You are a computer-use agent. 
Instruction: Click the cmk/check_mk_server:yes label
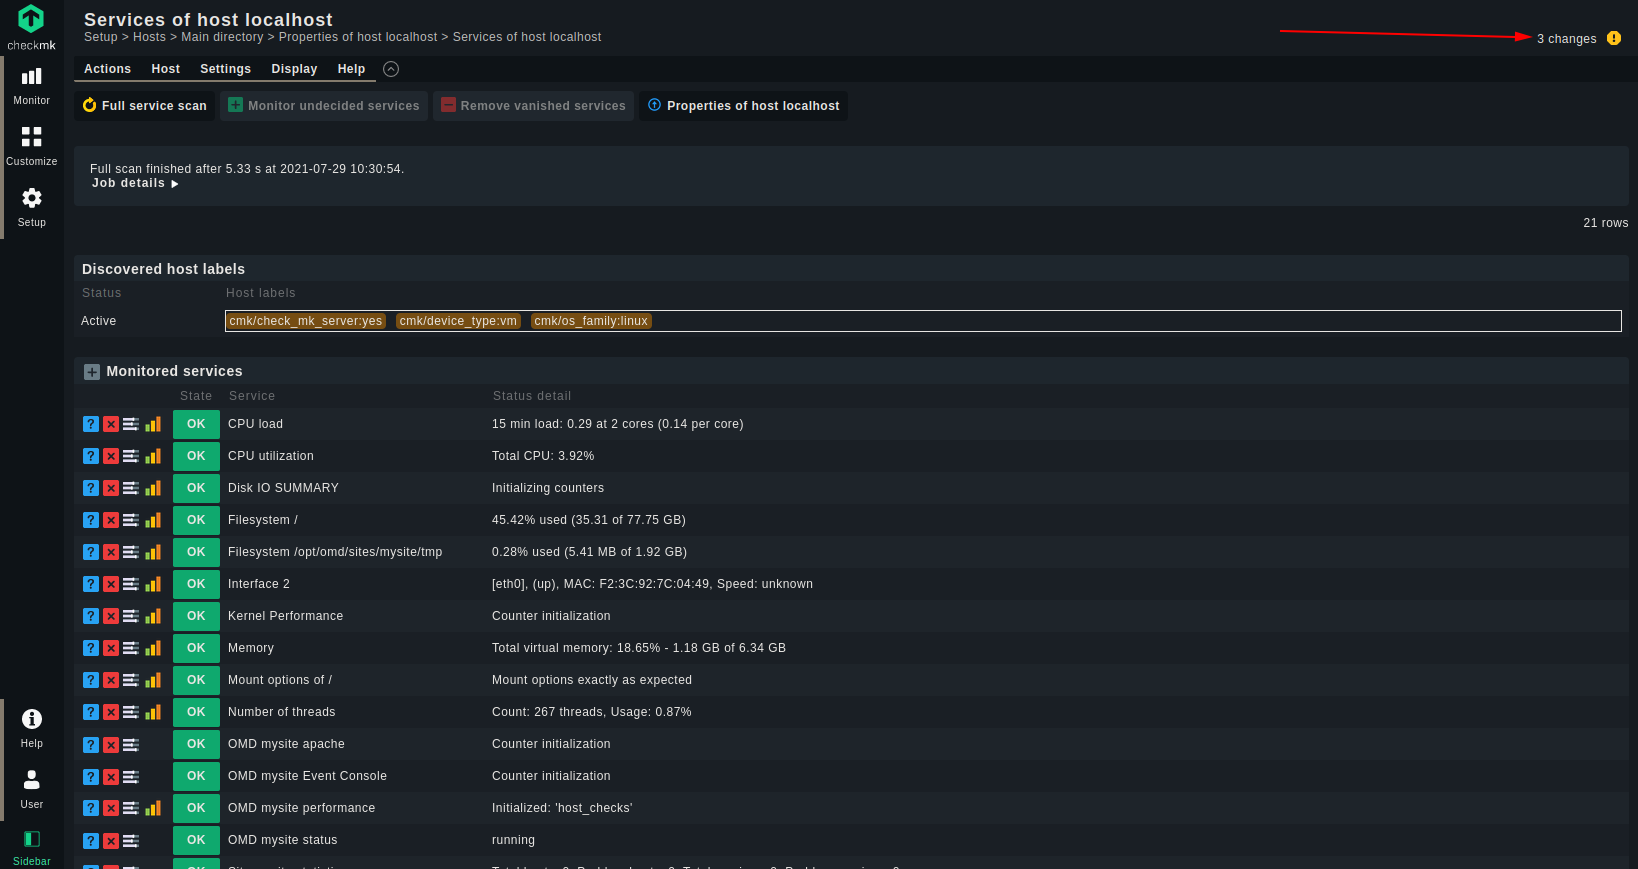tap(306, 321)
